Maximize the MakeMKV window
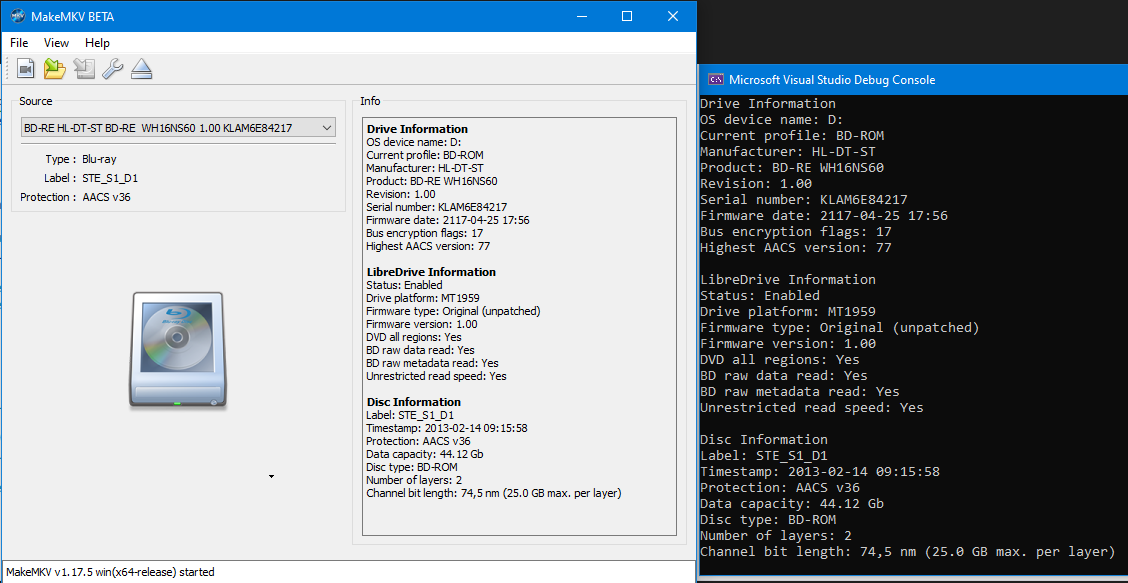This screenshot has height=583, width=1128. tap(627, 16)
